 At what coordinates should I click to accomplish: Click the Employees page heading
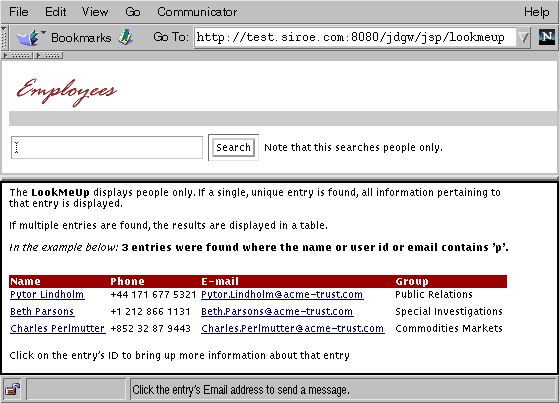click(x=67, y=92)
